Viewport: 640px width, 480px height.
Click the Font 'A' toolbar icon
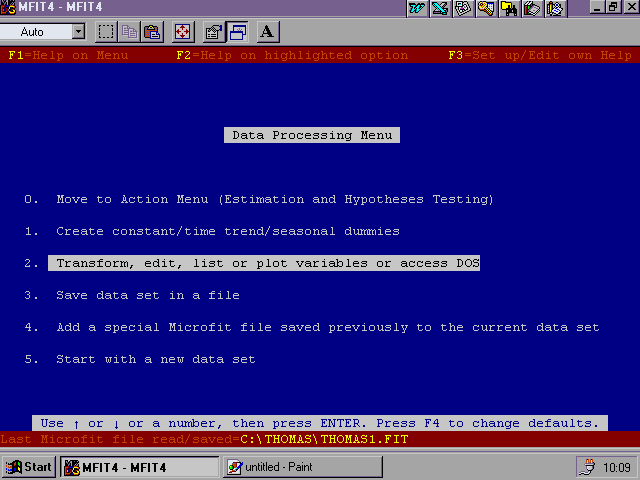(268, 32)
